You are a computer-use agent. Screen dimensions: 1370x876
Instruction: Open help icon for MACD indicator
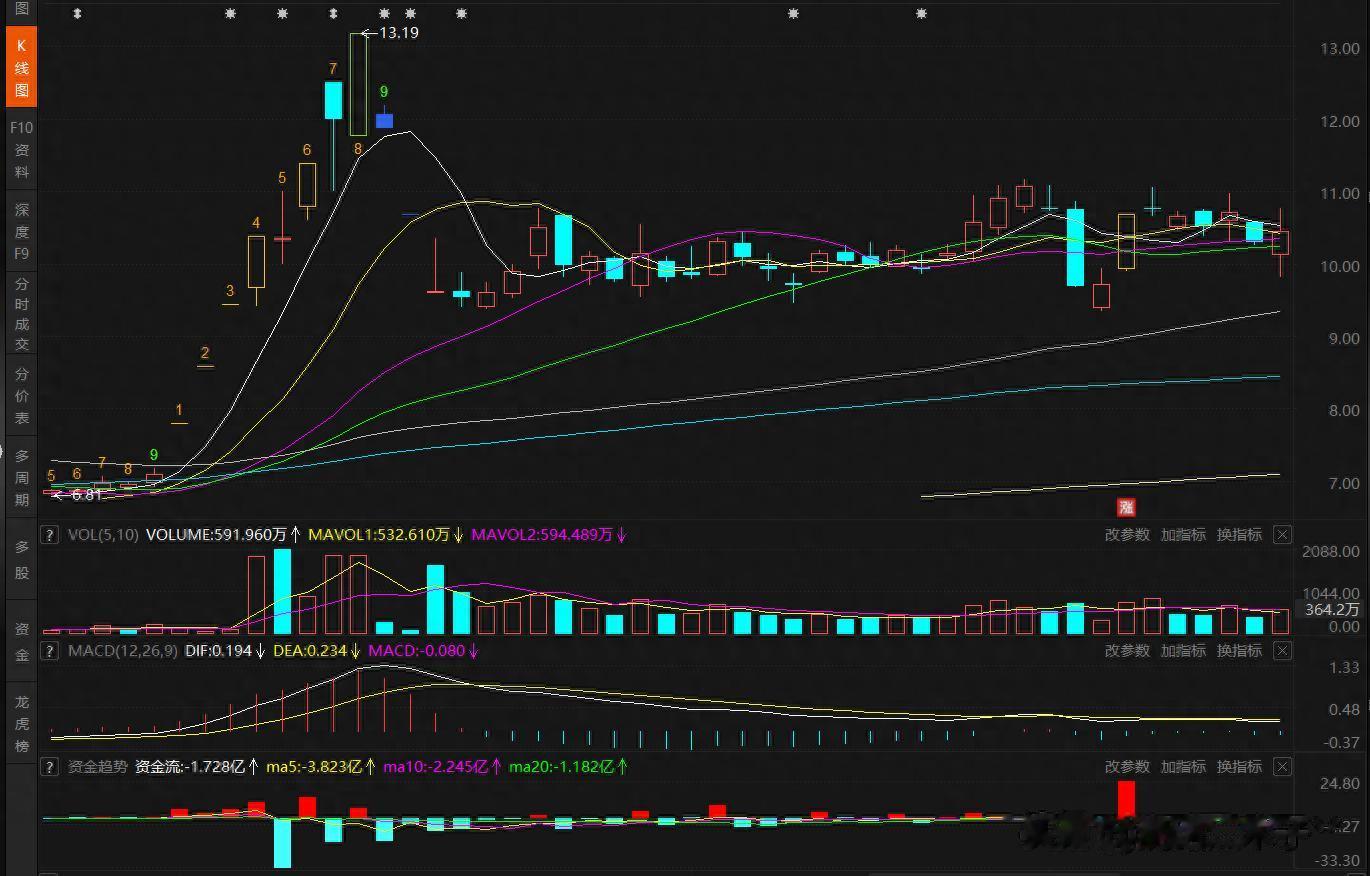pos(47,651)
